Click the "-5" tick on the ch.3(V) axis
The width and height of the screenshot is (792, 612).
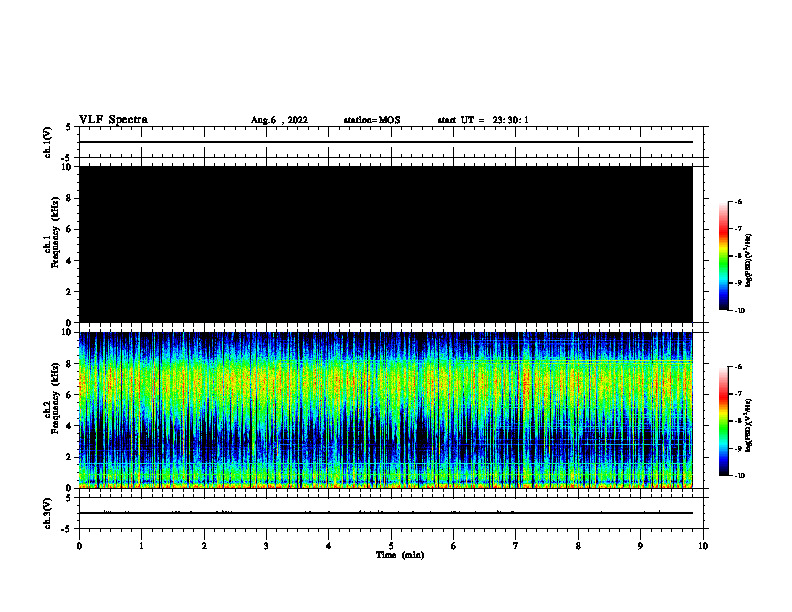click(x=67, y=529)
